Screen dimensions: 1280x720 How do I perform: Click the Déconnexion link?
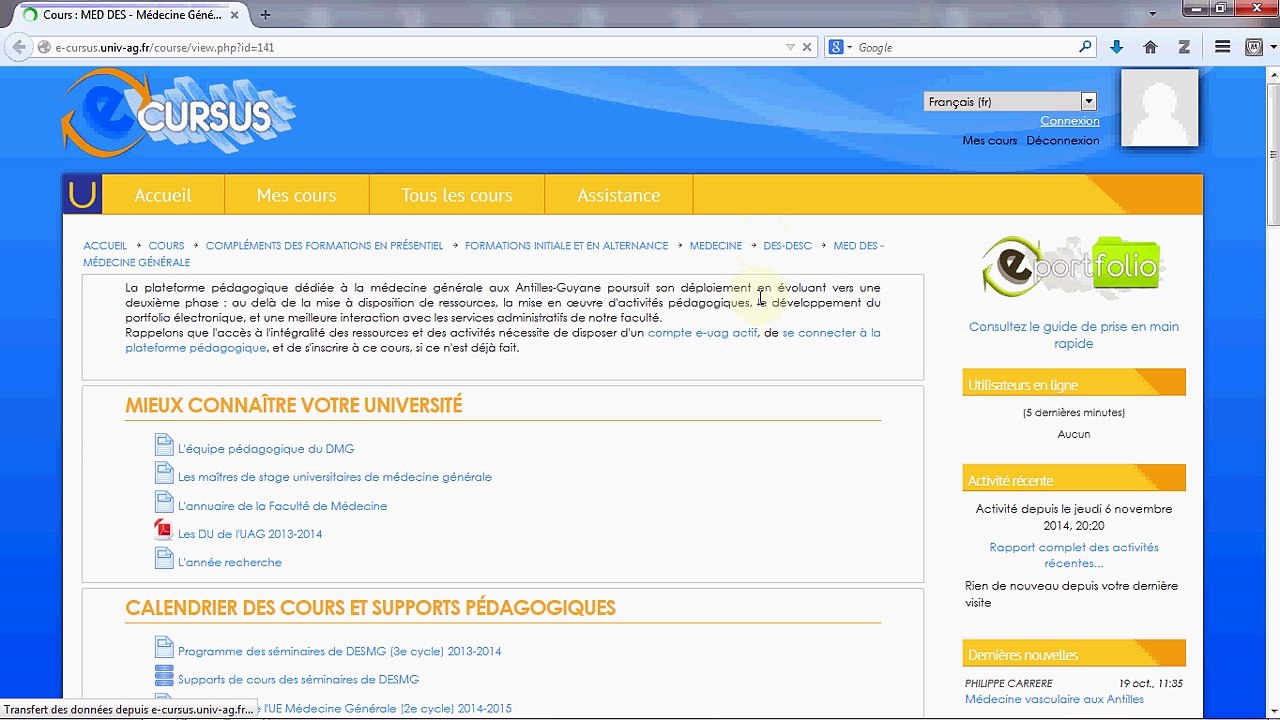tap(1063, 141)
